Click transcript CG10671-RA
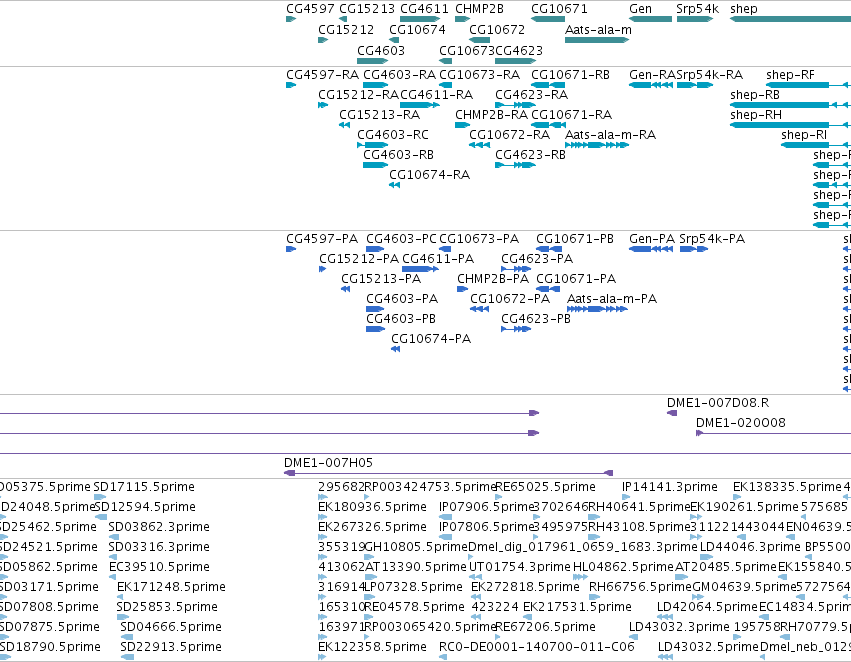Viewport: 851px width, 662px height. tap(571, 114)
